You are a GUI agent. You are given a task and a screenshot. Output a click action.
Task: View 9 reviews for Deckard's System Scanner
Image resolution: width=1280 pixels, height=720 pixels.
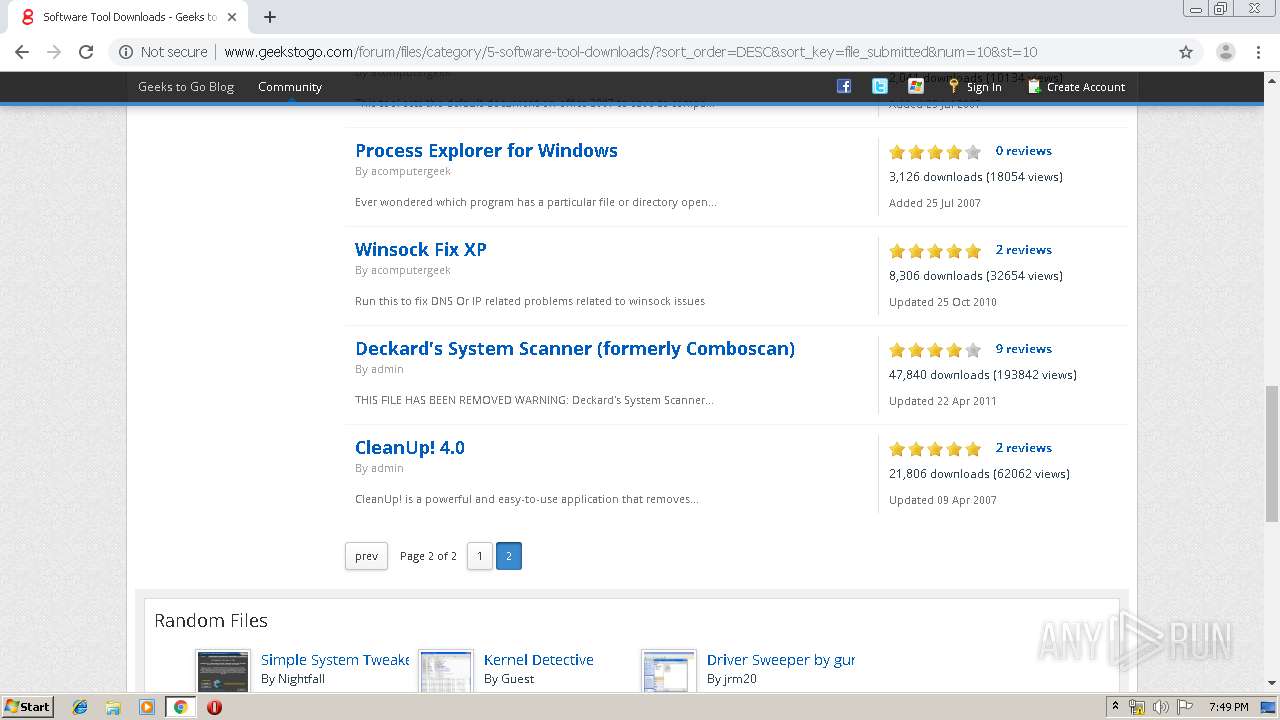(1023, 349)
